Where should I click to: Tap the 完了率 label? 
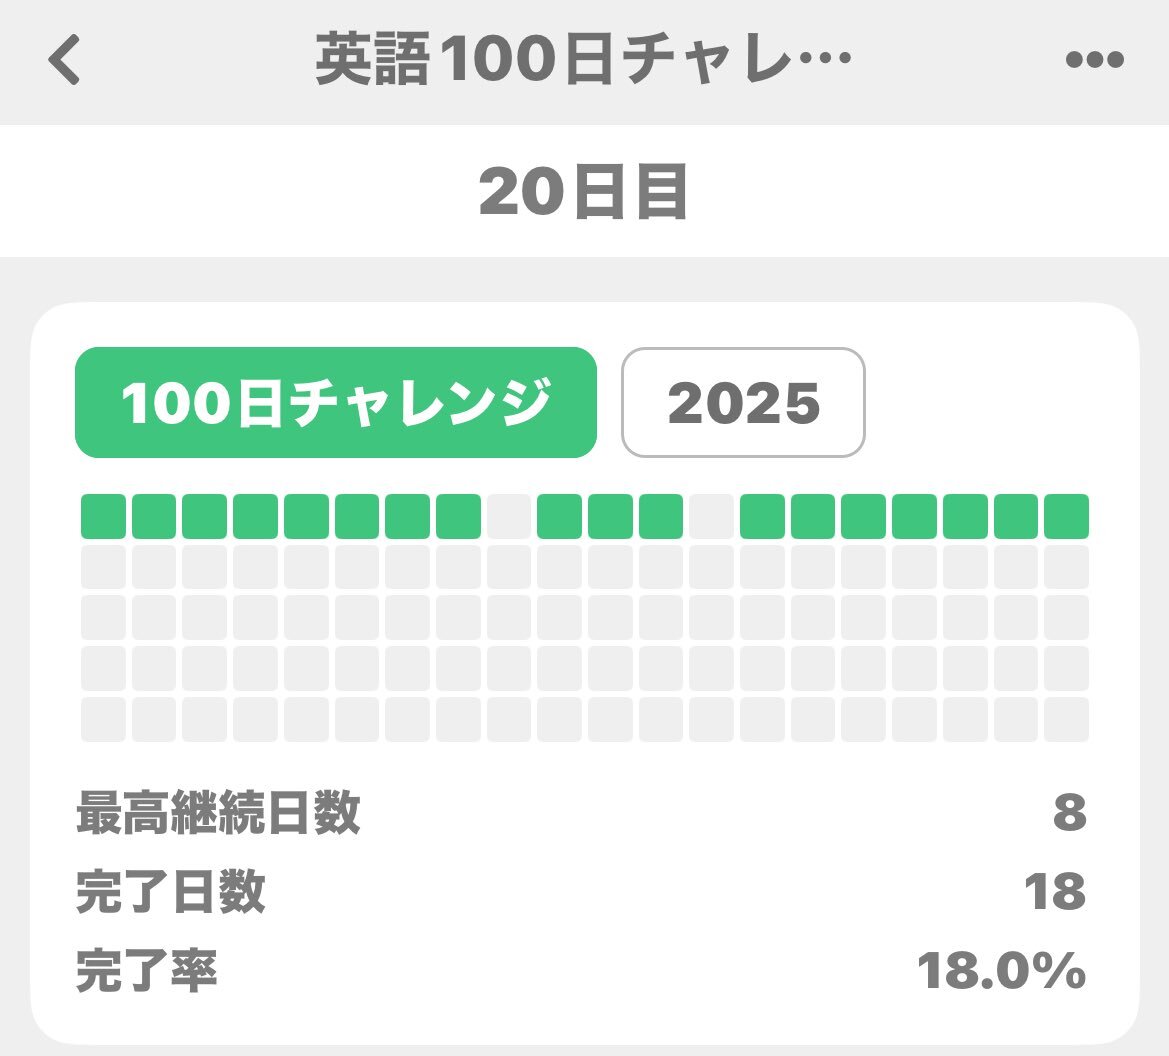[x=147, y=970]
